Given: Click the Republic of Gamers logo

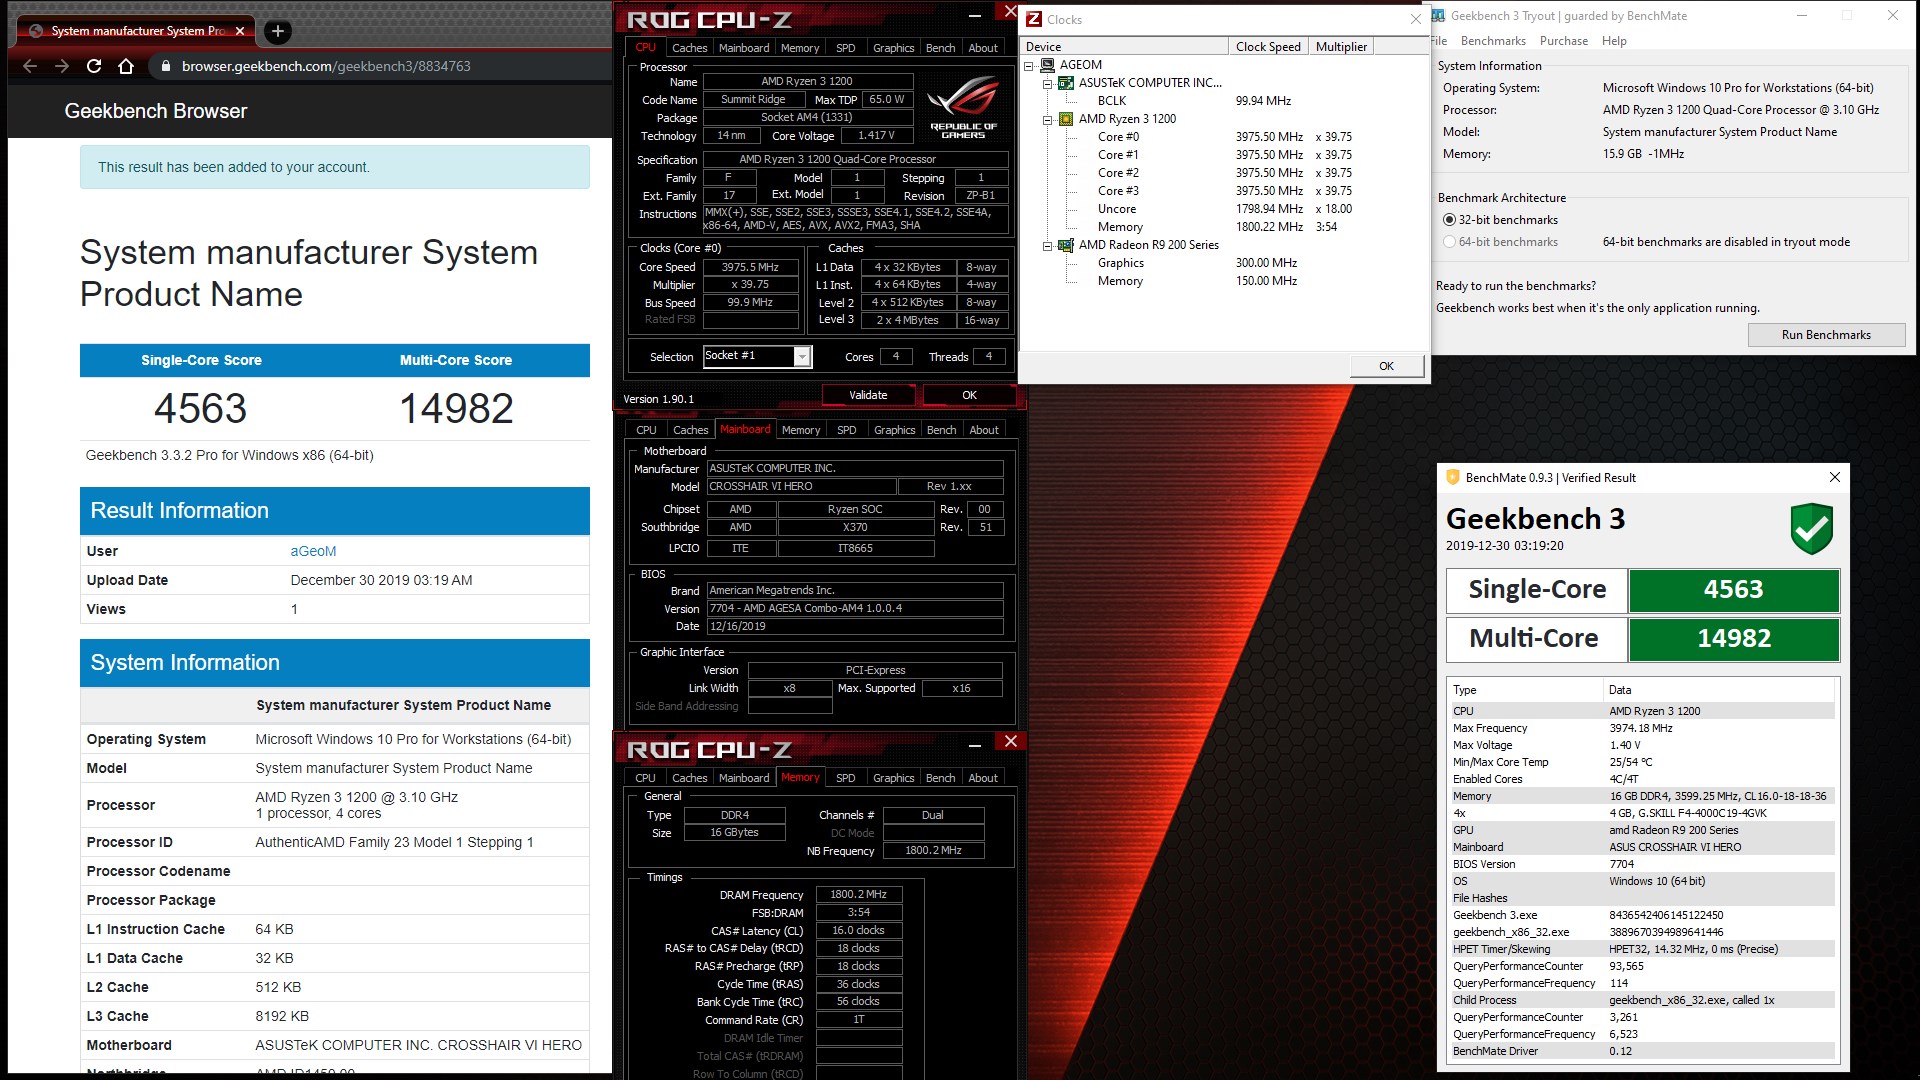Looking at the screenshot, I should point(963,107).
